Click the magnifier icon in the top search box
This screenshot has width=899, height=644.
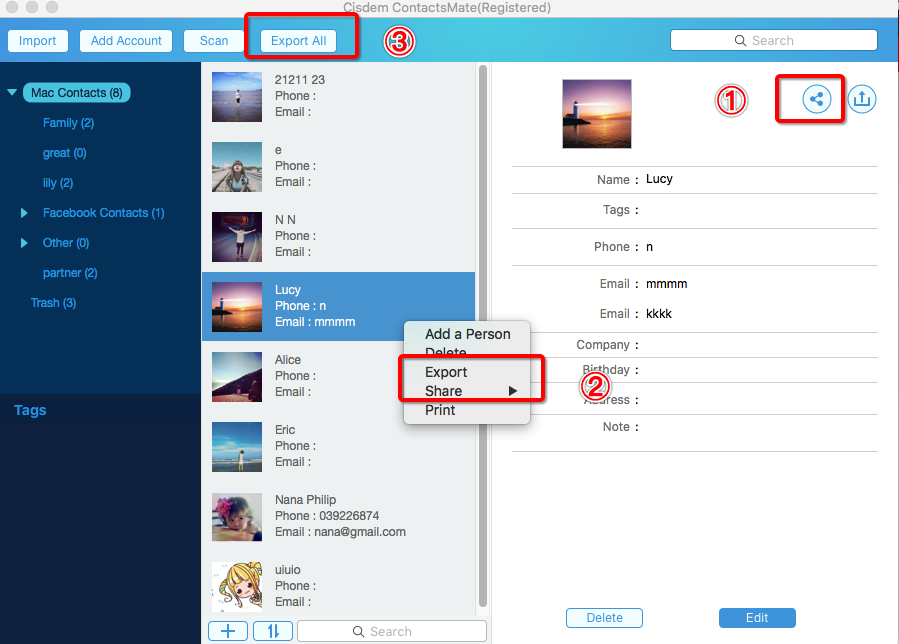tap(740, 41)
